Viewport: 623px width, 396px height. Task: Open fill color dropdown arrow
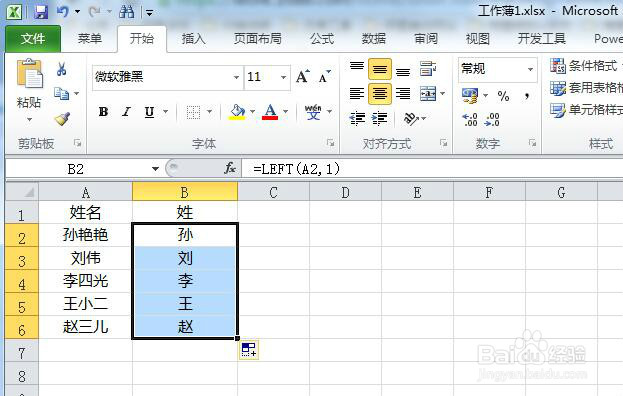252,112
